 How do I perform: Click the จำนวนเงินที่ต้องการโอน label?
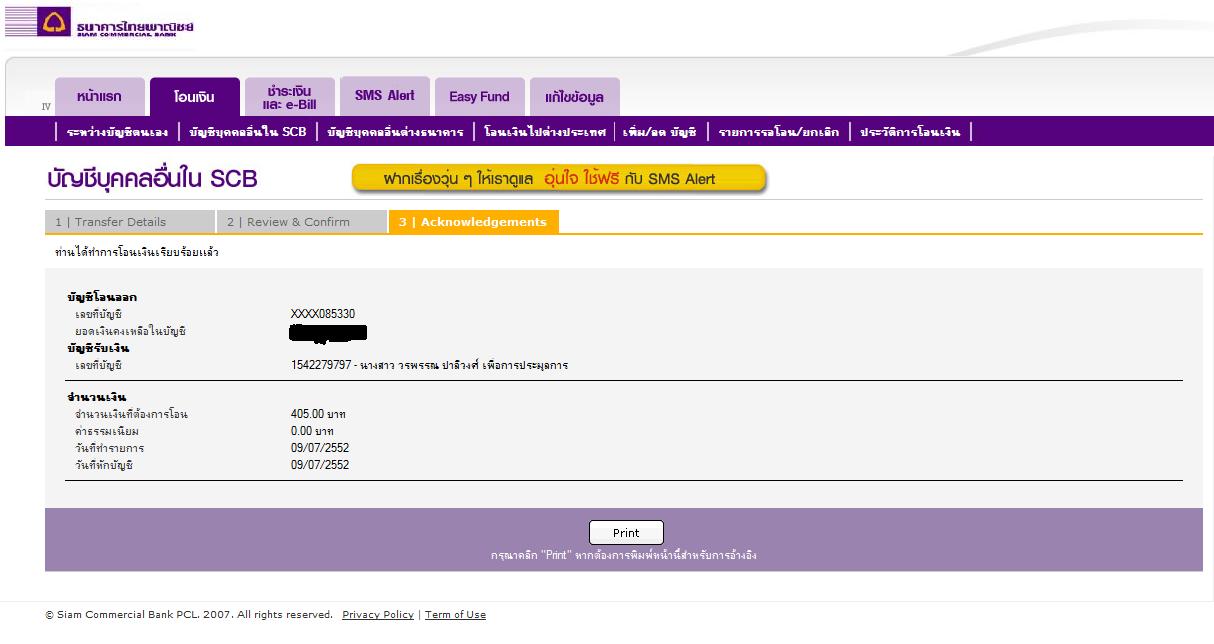pyautogui.click(x=131, y=414)
